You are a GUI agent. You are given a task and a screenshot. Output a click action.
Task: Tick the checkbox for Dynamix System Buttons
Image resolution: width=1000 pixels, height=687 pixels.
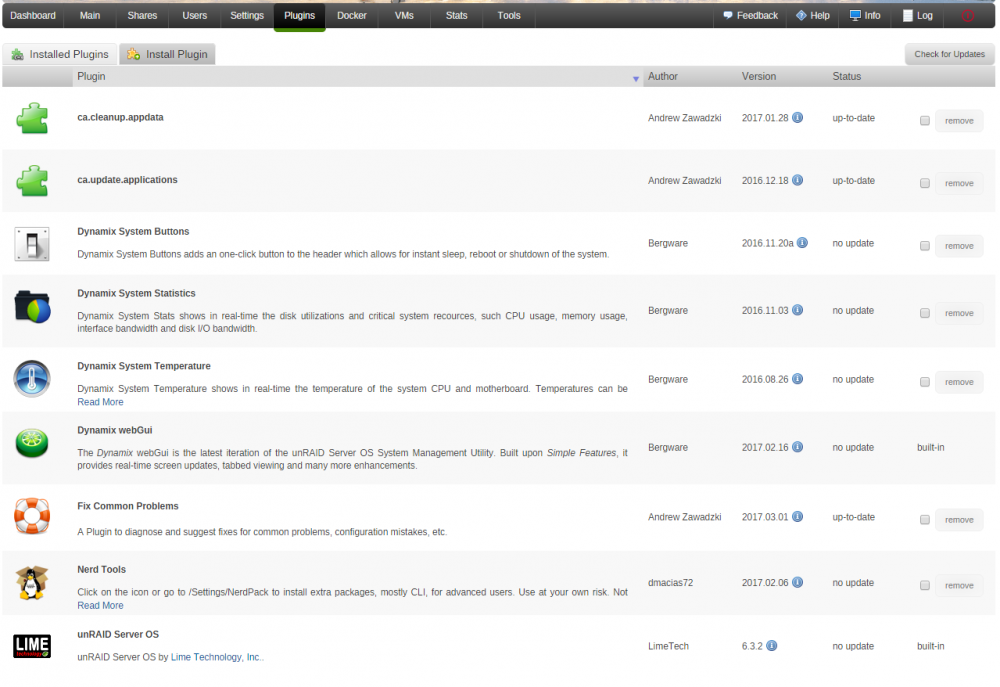925,246
